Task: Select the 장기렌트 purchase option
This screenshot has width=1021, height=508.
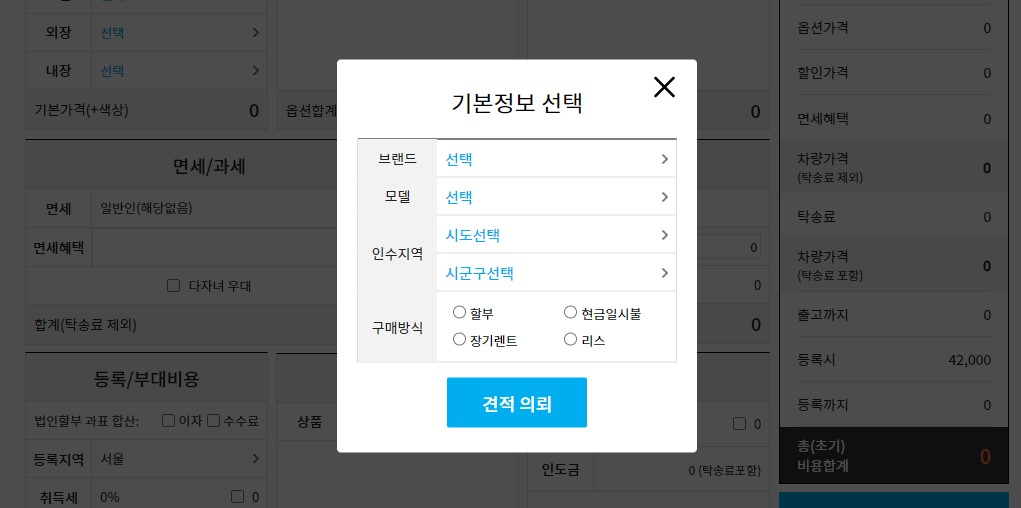Action: (x=459, y=339)
